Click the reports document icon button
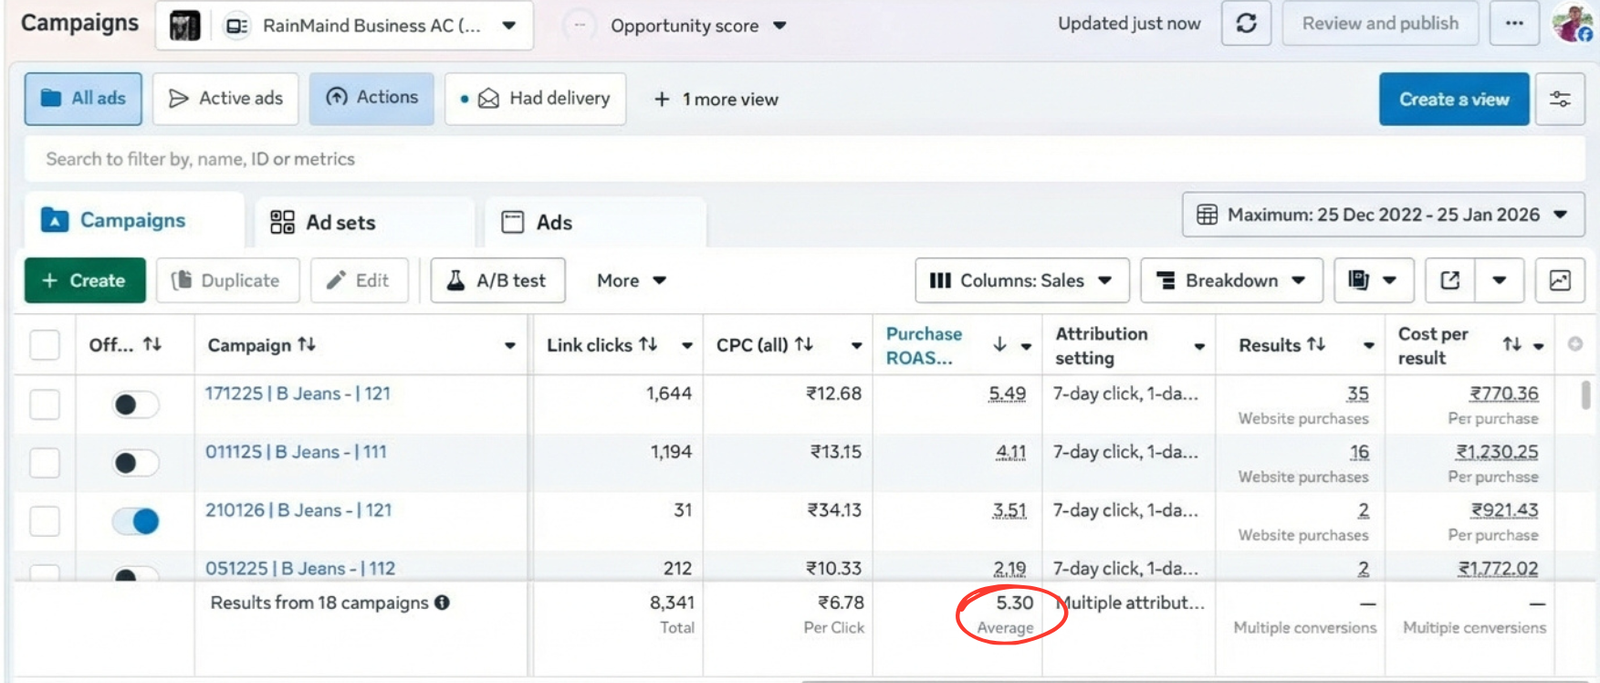Image resolution: width=1600 pixels, height=683 pixels. point(1373,280)
